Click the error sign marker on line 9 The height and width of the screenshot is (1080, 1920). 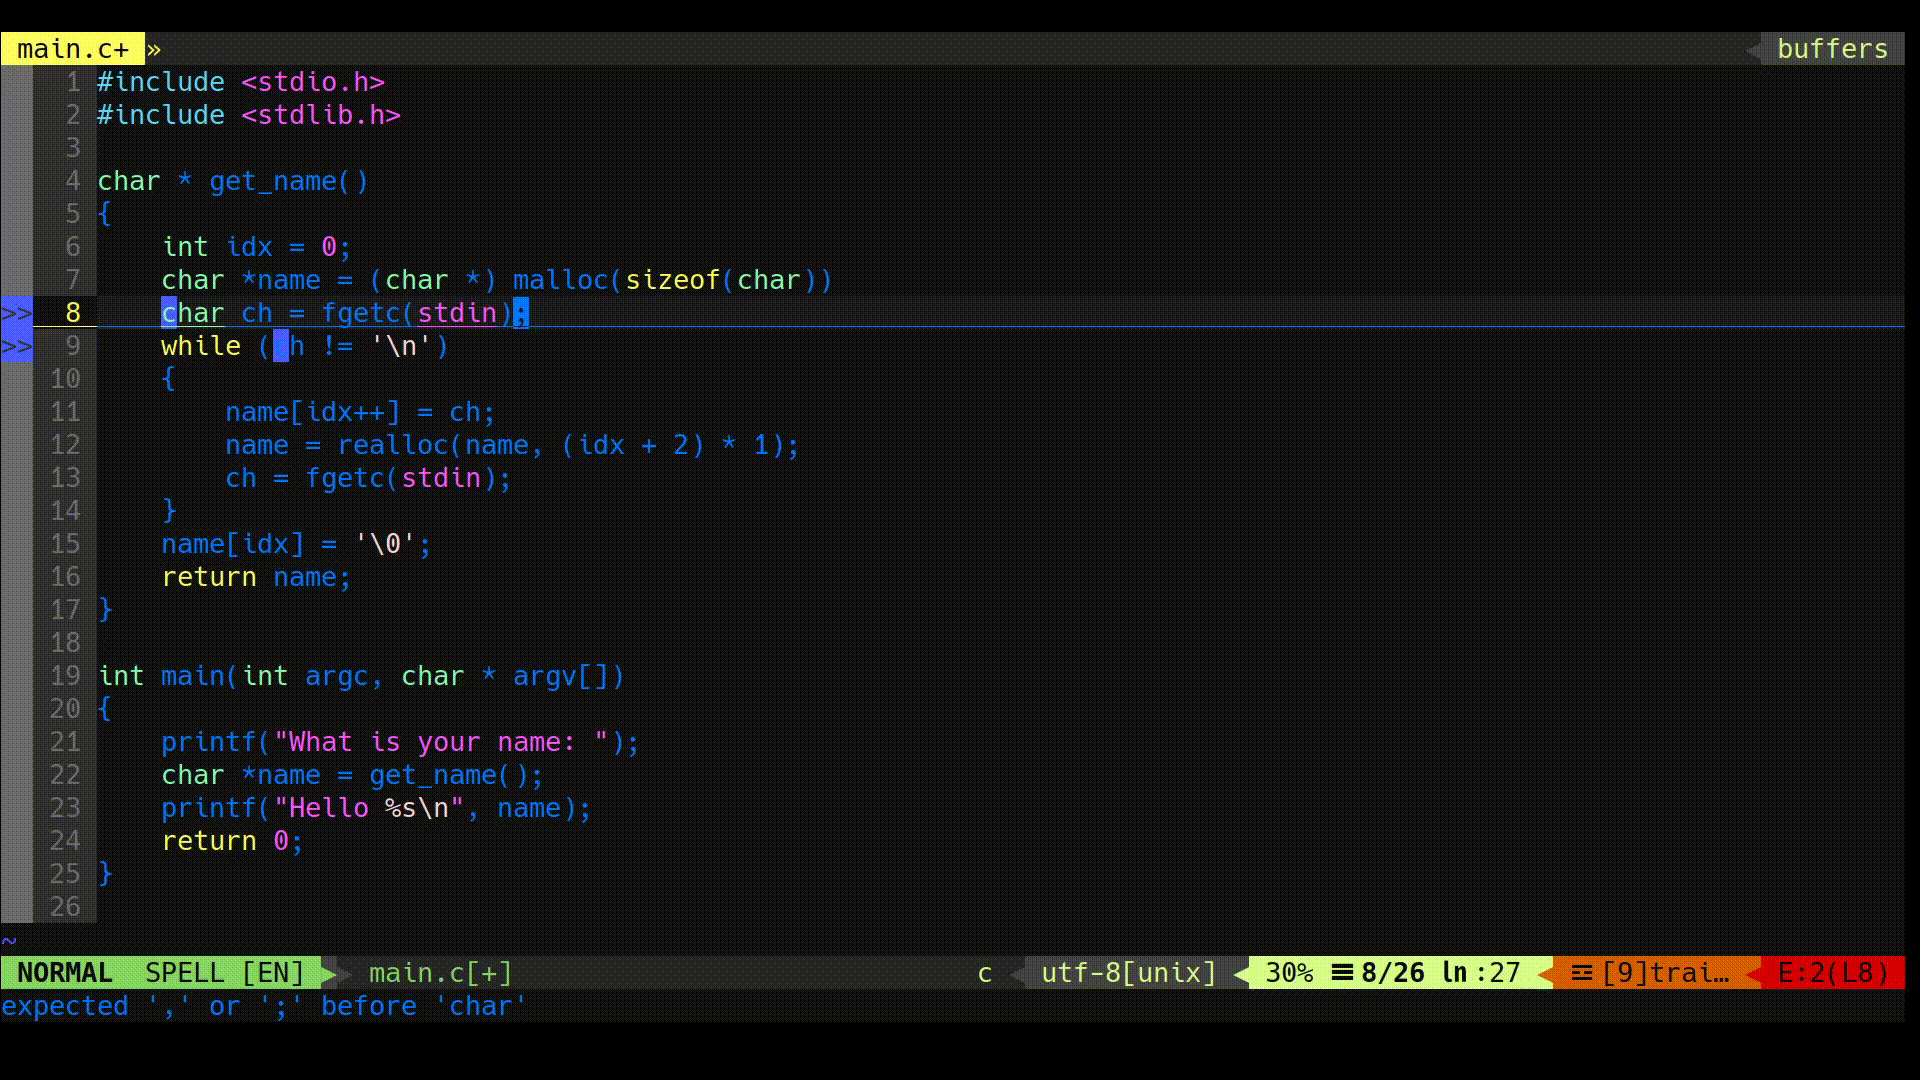point(17,347)
